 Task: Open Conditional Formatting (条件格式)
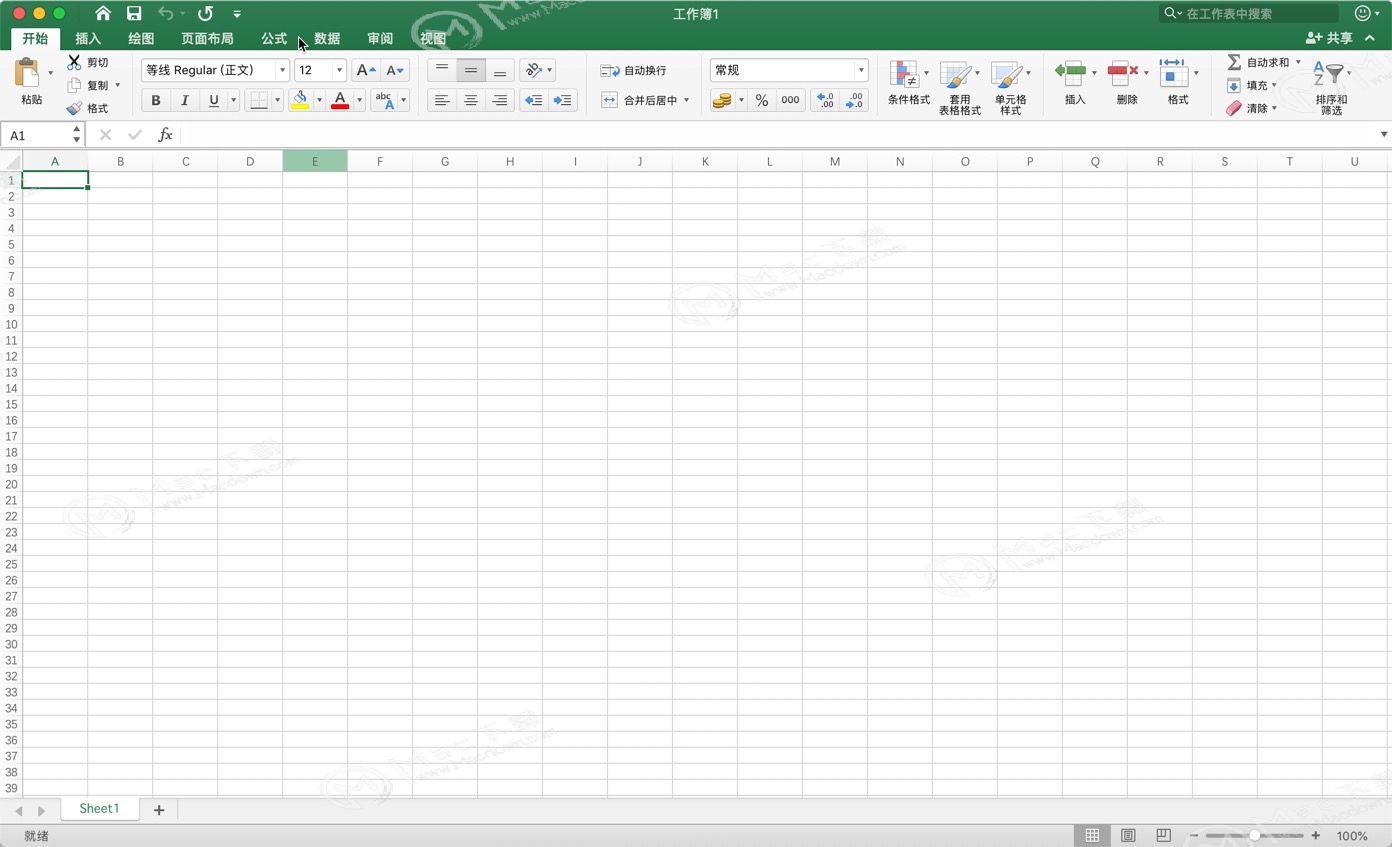tap(908, 84)
